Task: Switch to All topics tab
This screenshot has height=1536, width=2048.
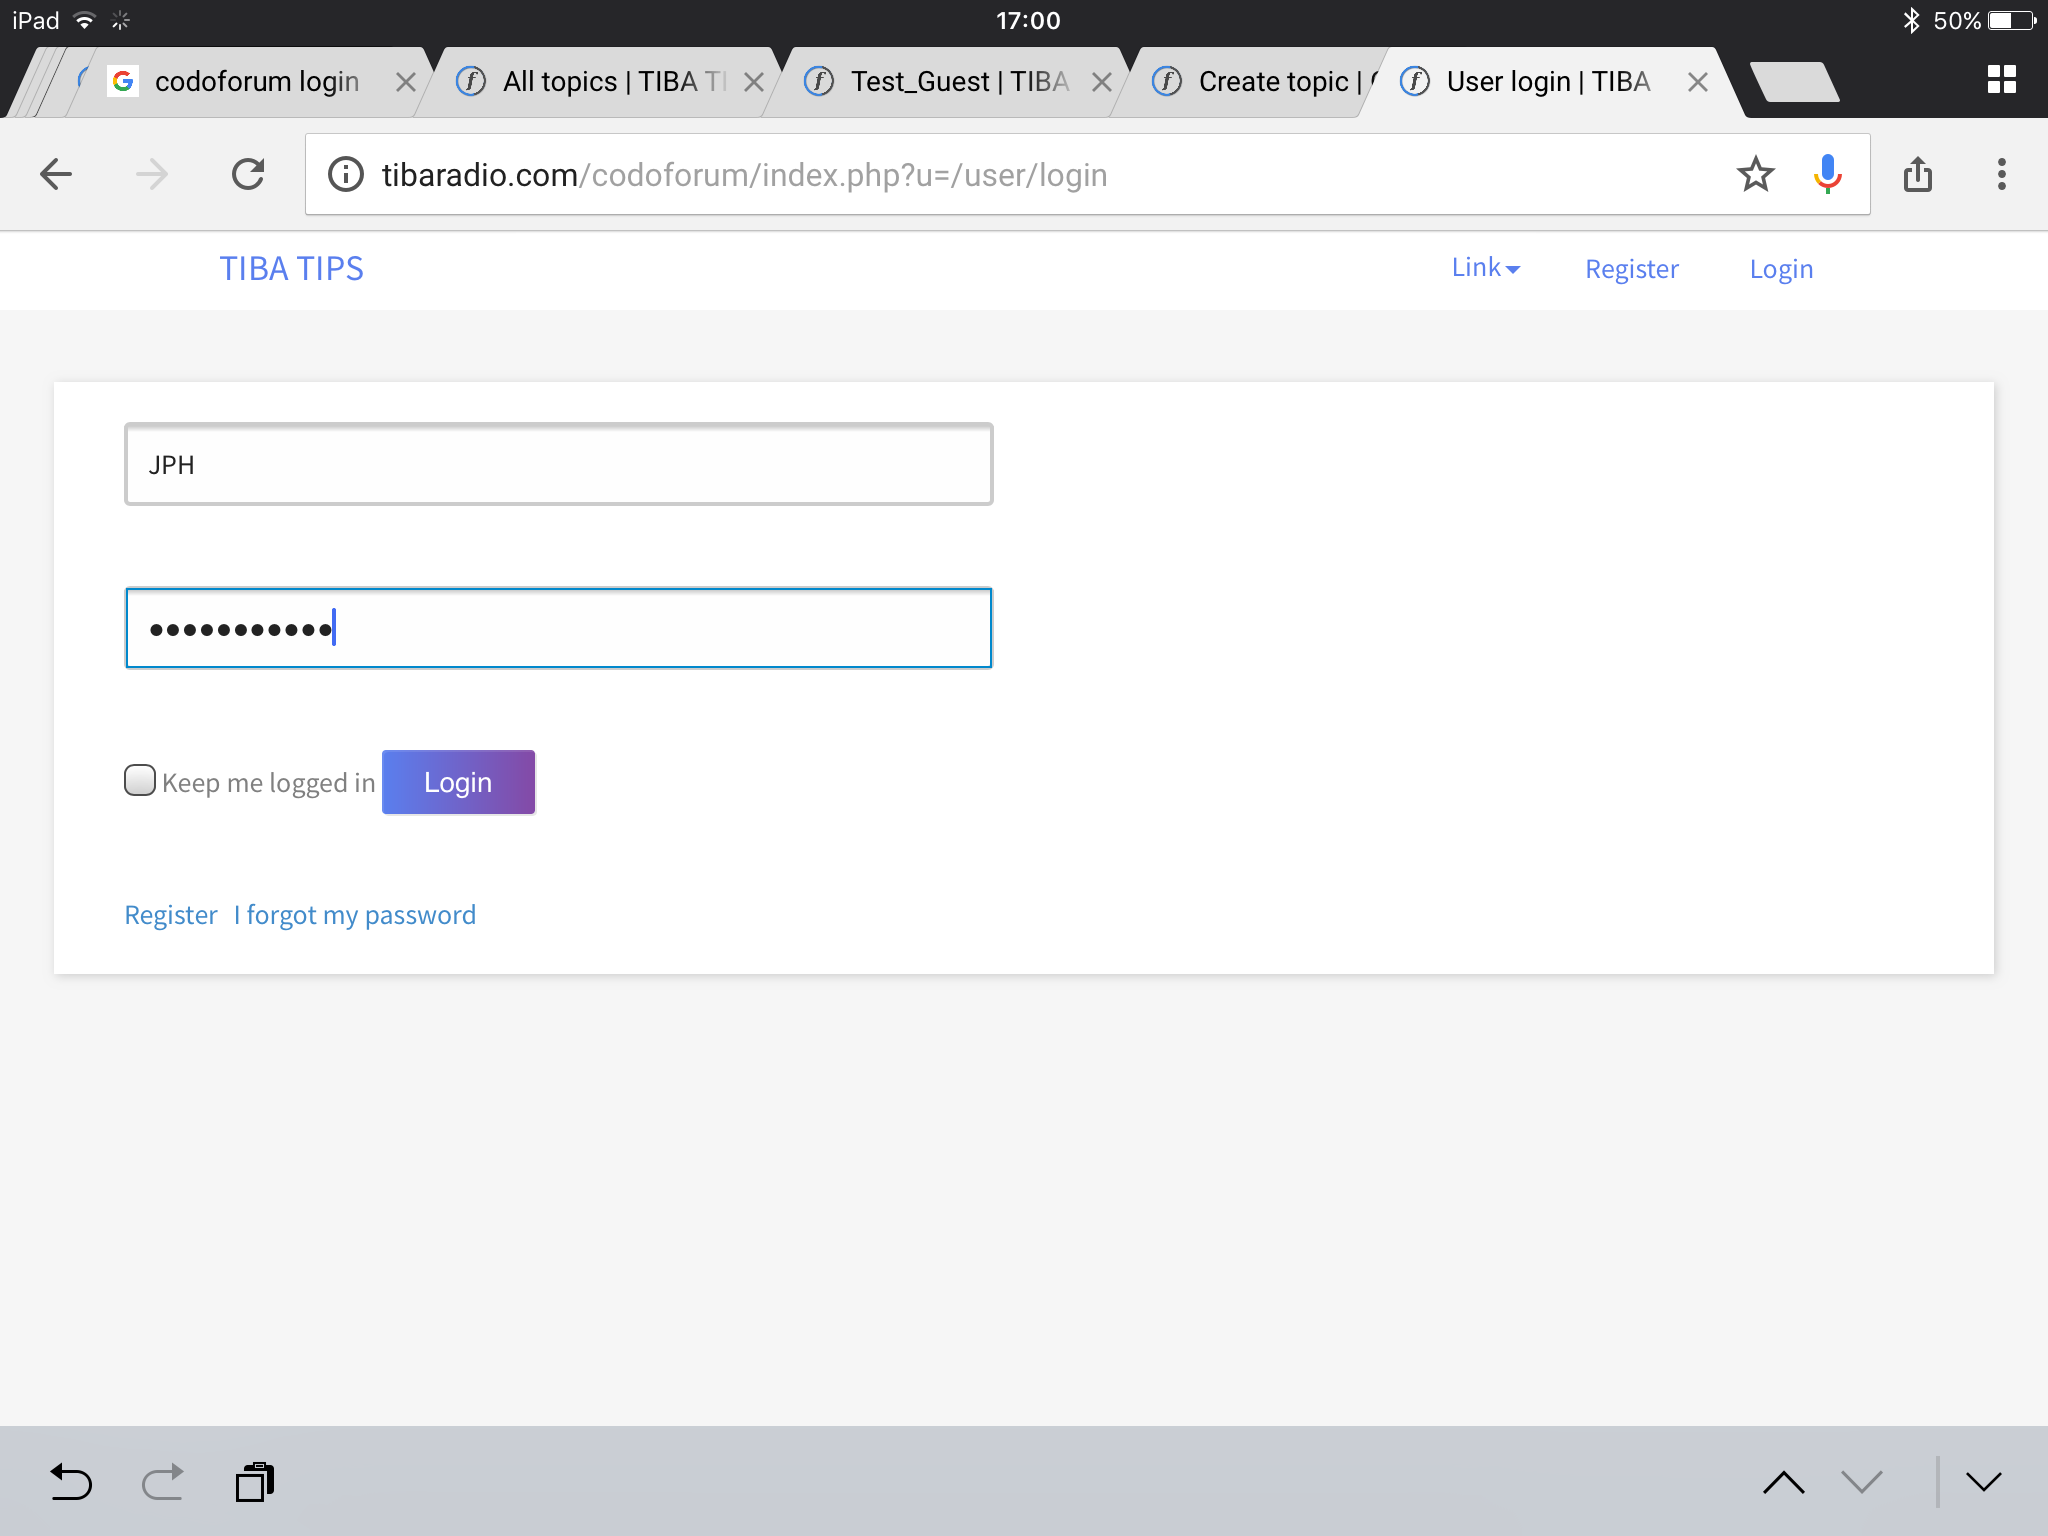Action: (600, 81)
